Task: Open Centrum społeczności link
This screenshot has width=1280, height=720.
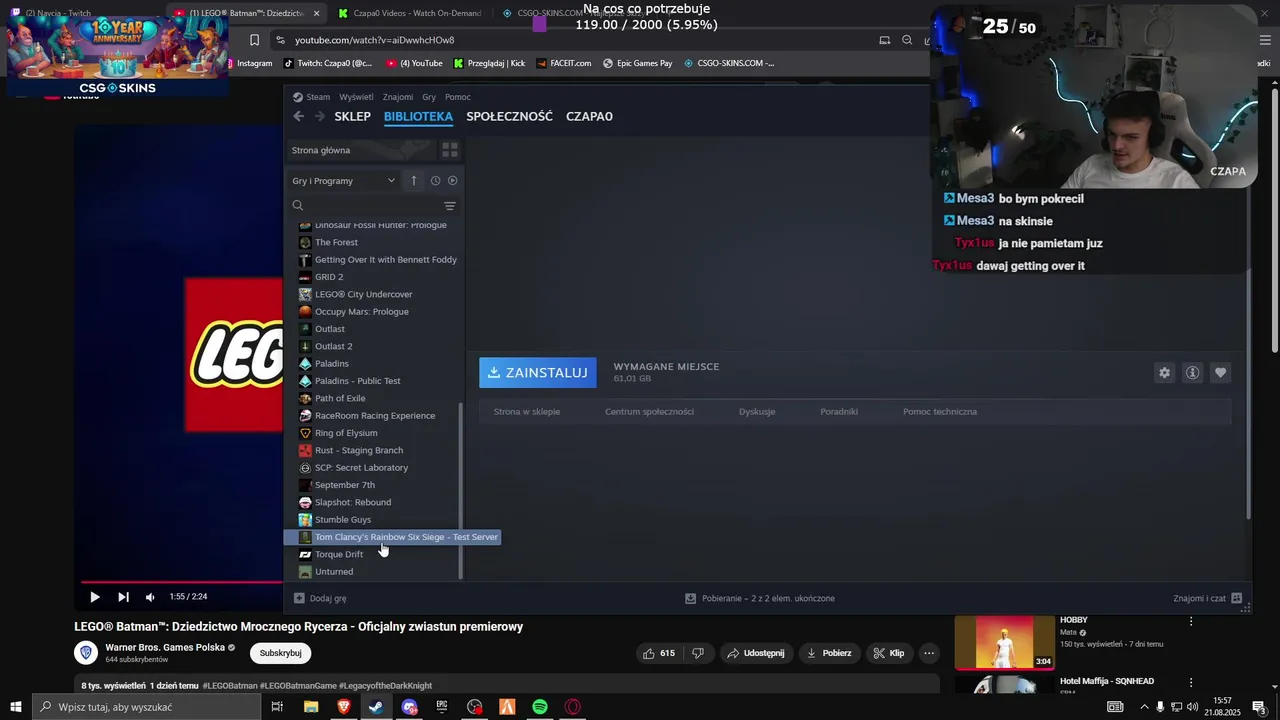Action: (x=649, y=411)
